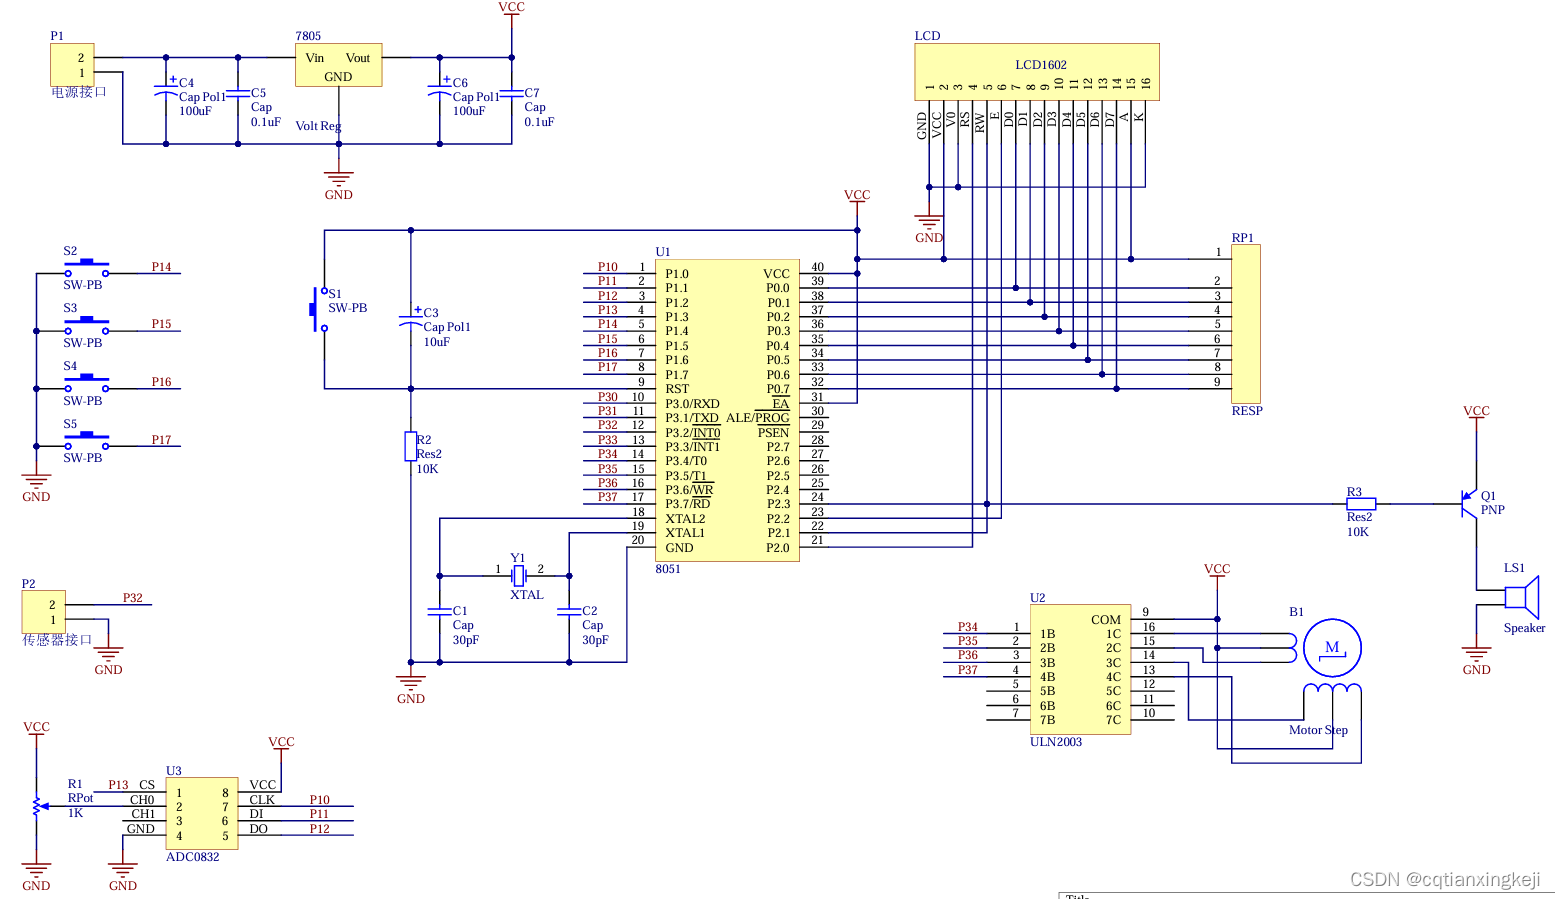Click the P17 net label at S5
Screen dimensions: 1555x899
[161, 440]
